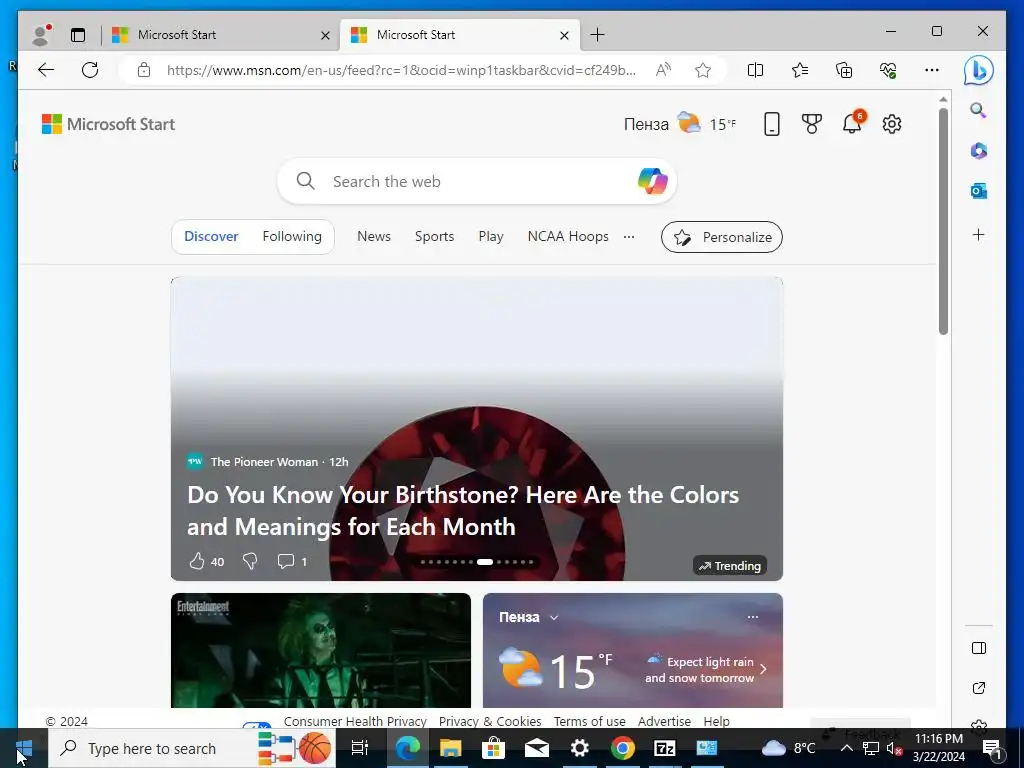Show more categories ellipsis after NCAA Hoops
This screenshot has width=1024, height=768.
pyautogui.click(x=629, y=236)
